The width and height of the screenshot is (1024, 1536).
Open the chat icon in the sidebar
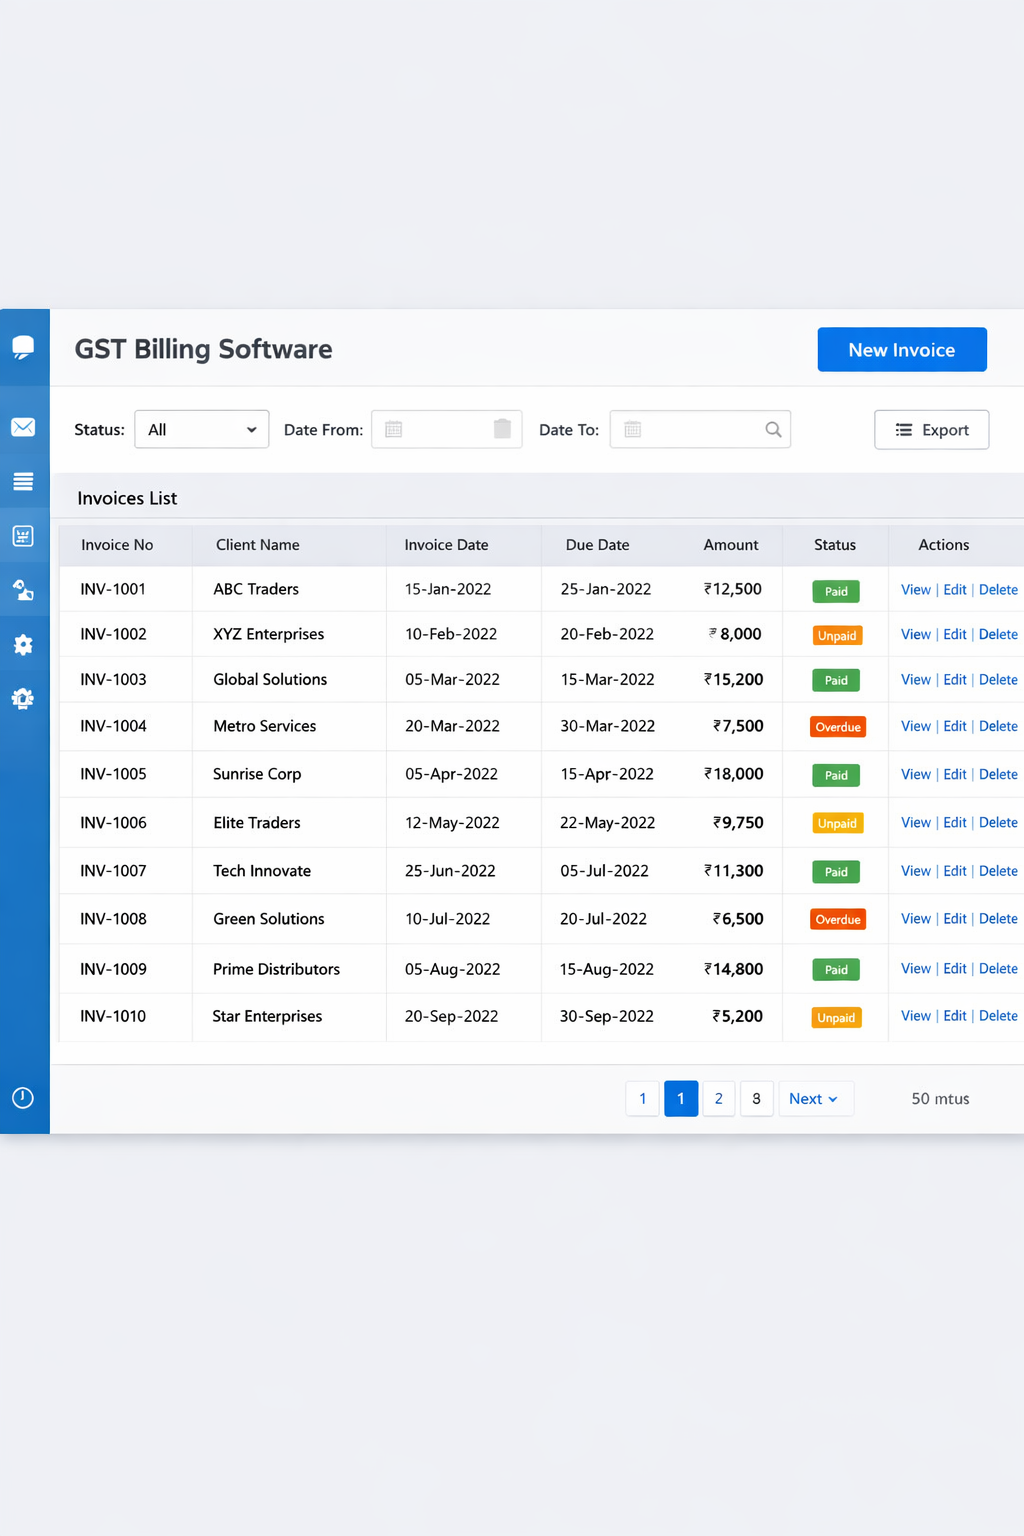[x=23, y=345]
